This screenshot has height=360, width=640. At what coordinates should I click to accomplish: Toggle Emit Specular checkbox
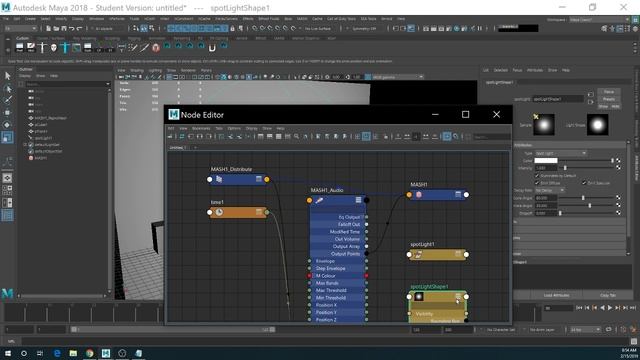(584, 183)
